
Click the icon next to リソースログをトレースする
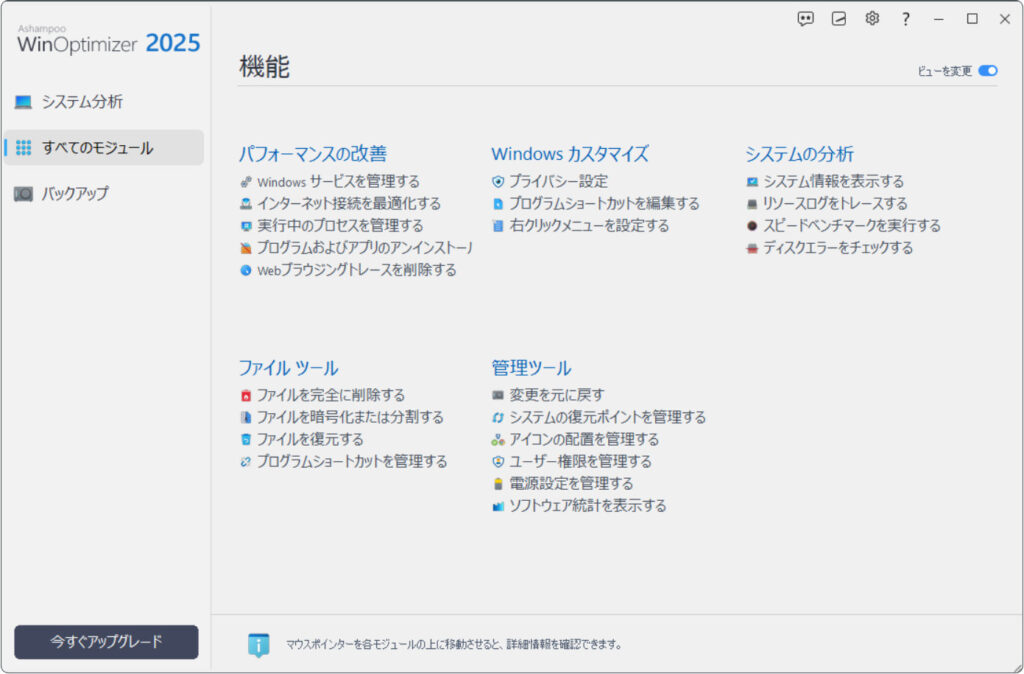pos(752,204)
